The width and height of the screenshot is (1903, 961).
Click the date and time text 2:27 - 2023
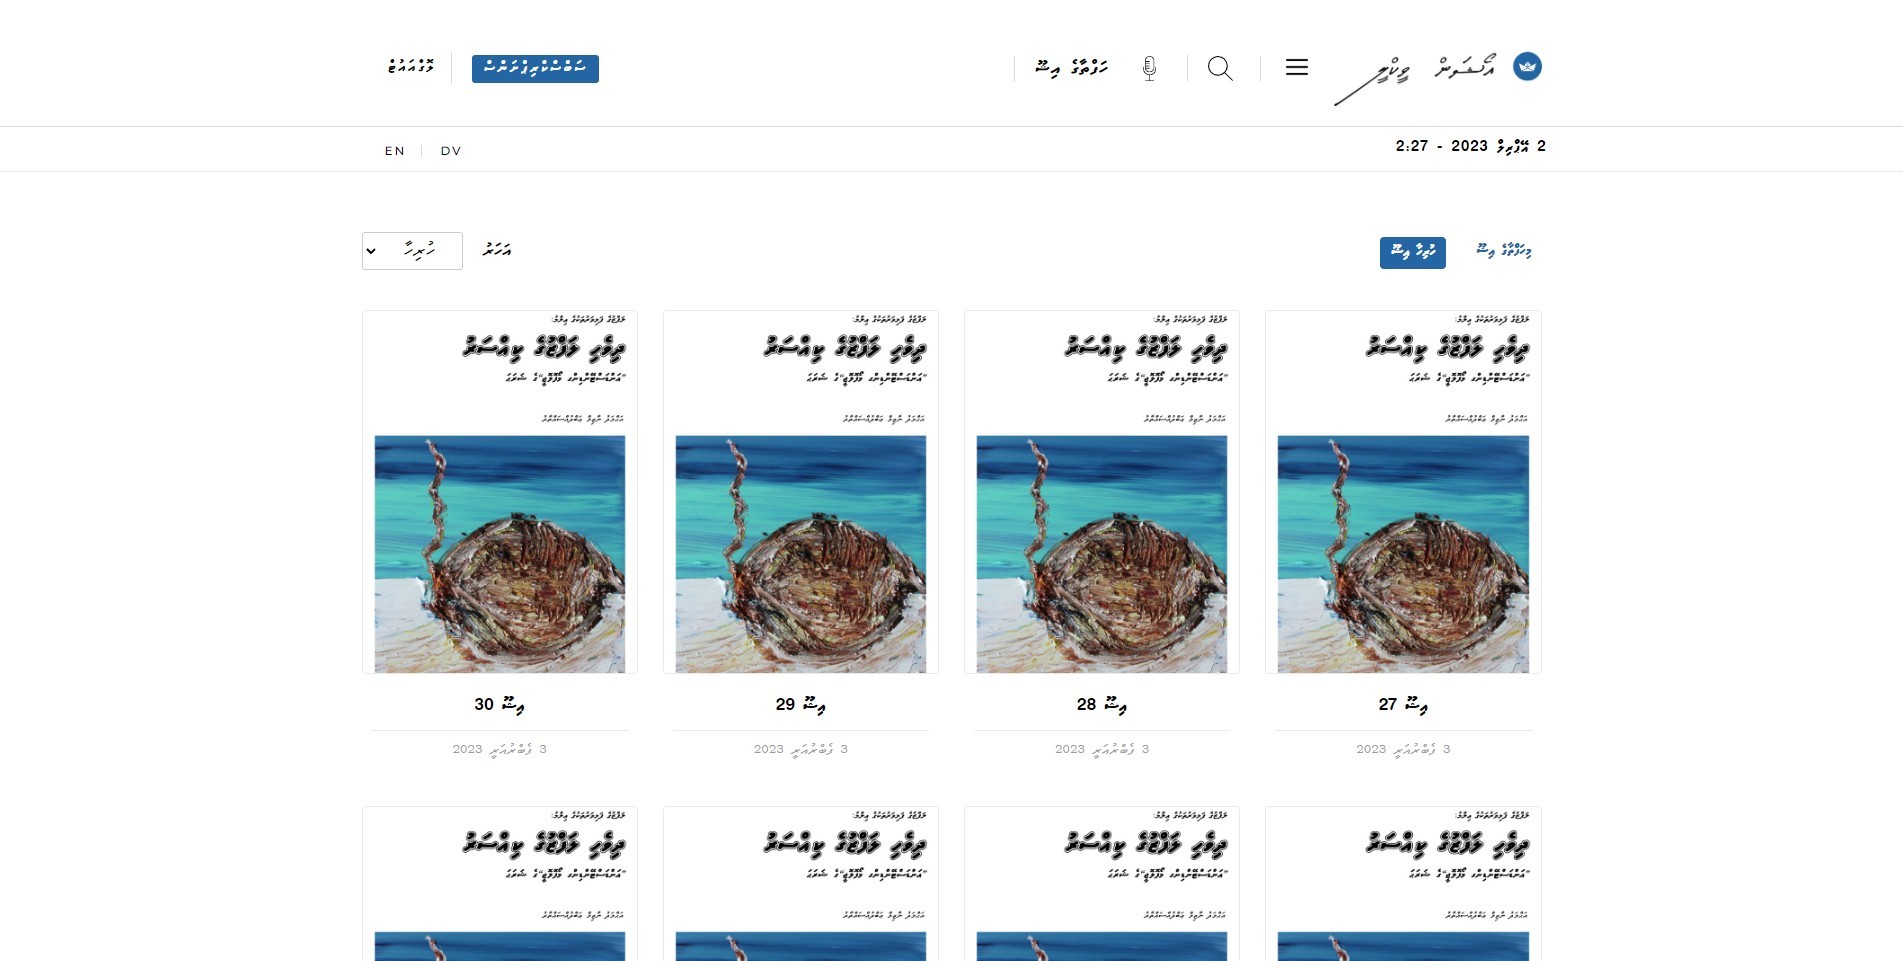pos(1471,146)
